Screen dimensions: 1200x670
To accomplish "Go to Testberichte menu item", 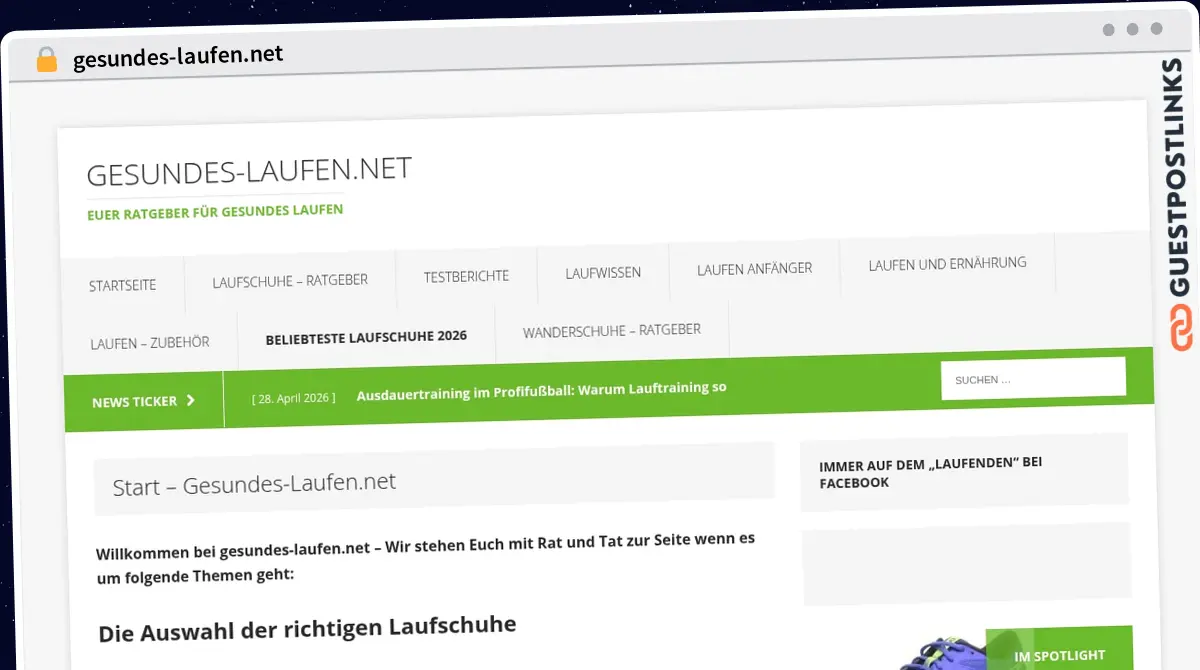I will 466,276.
